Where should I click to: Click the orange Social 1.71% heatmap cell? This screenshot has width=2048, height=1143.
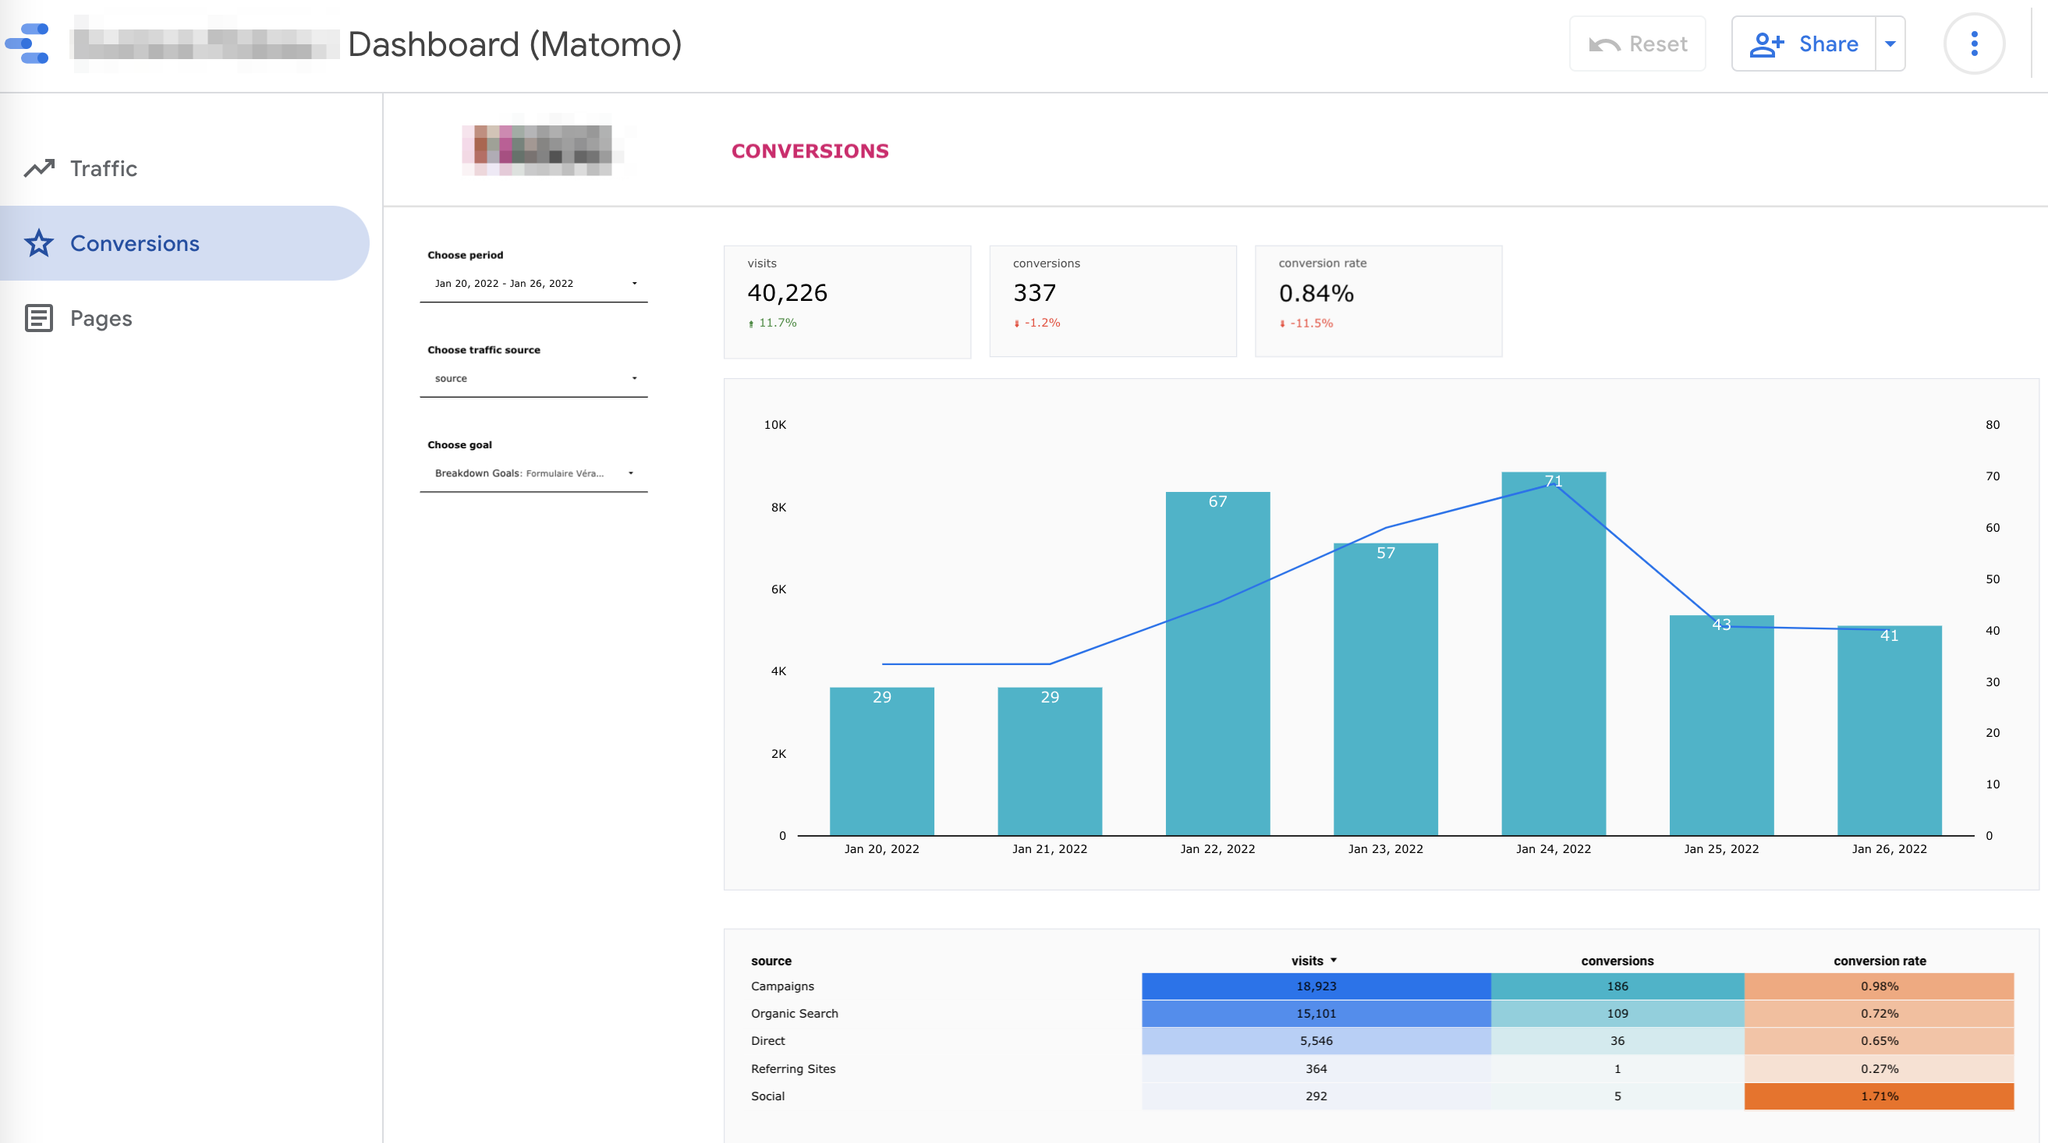click(x=1879, y=1096)
